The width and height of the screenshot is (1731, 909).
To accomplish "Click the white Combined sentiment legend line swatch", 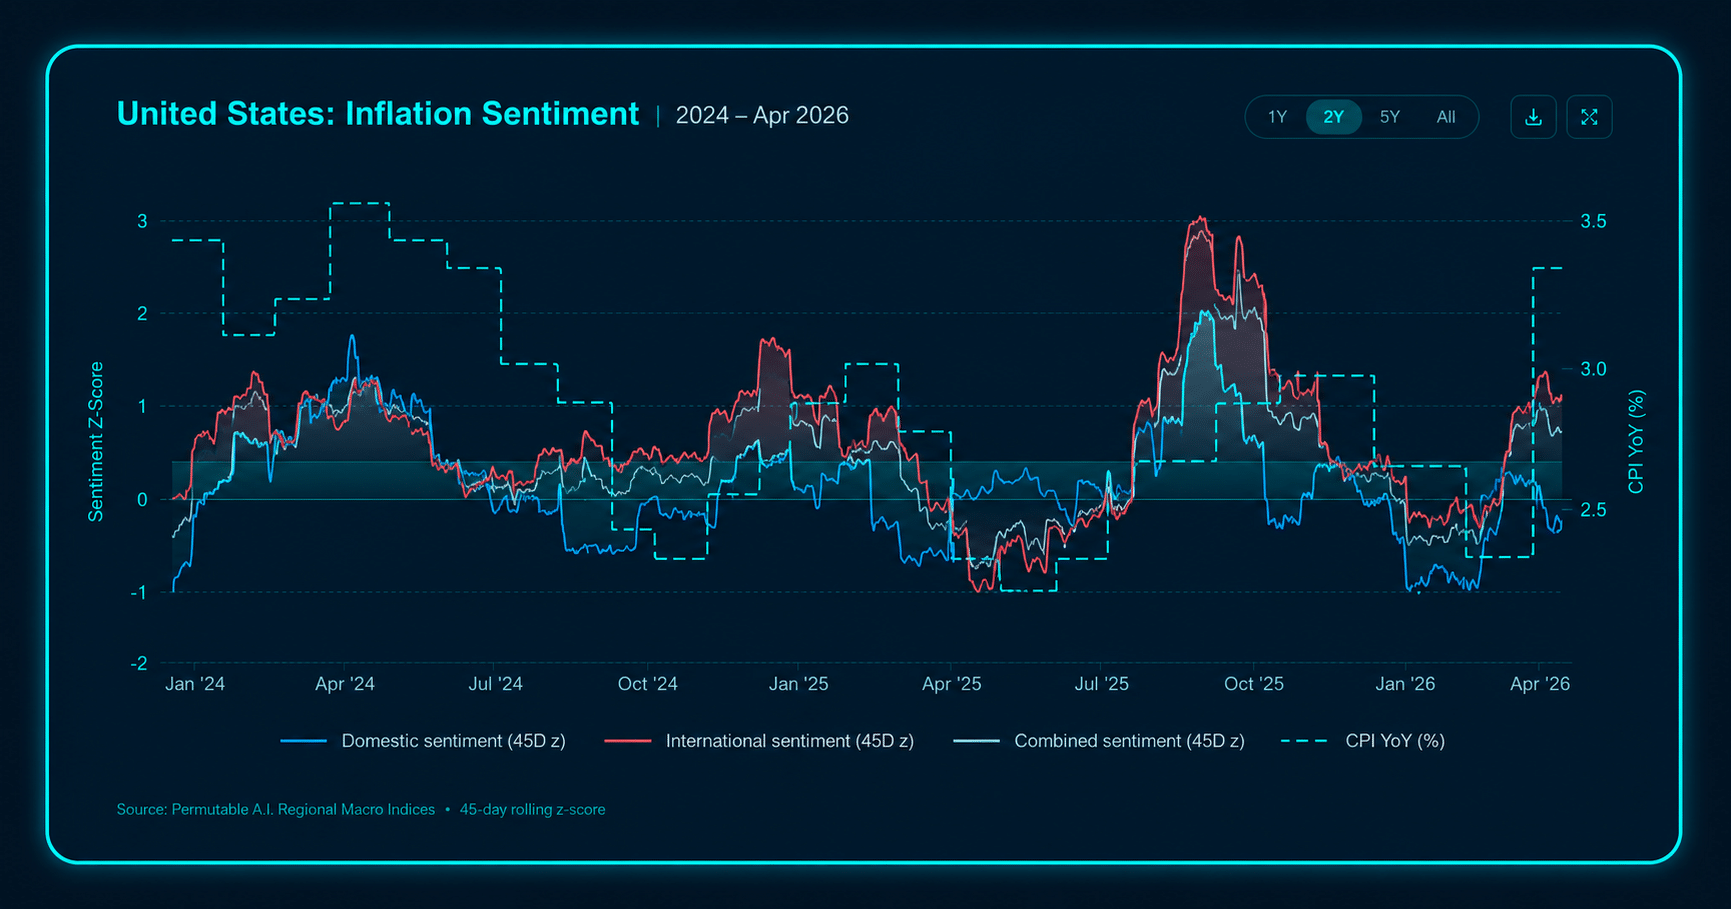I will coord(976,741).
